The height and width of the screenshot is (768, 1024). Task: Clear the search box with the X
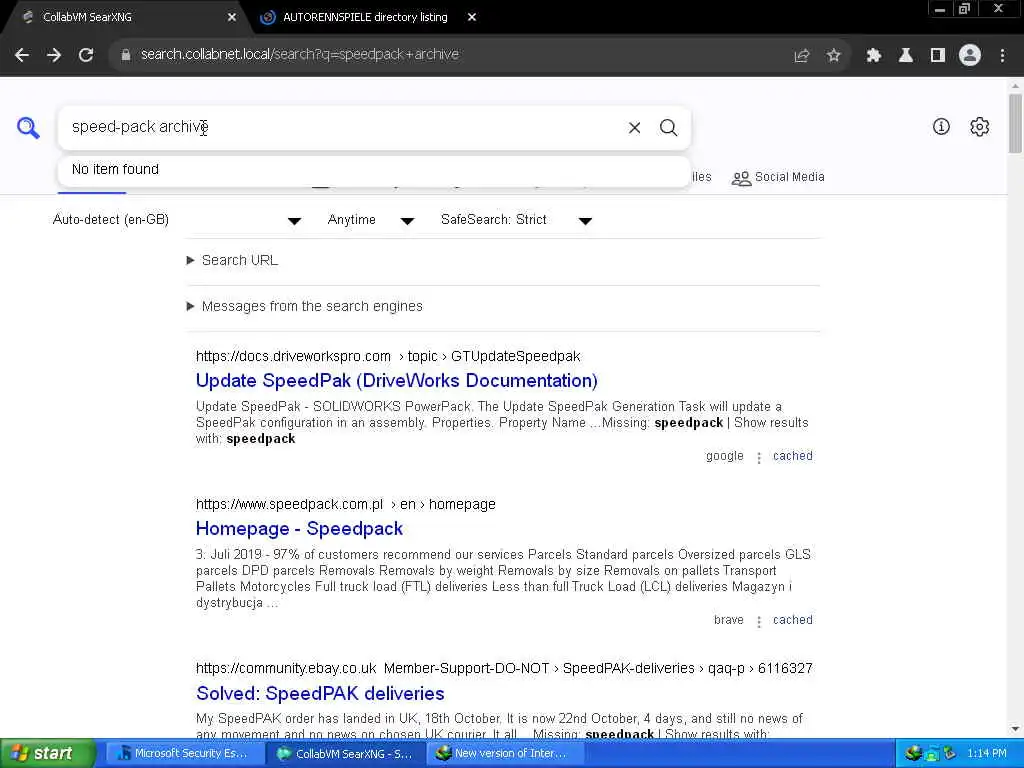point(634,128)
